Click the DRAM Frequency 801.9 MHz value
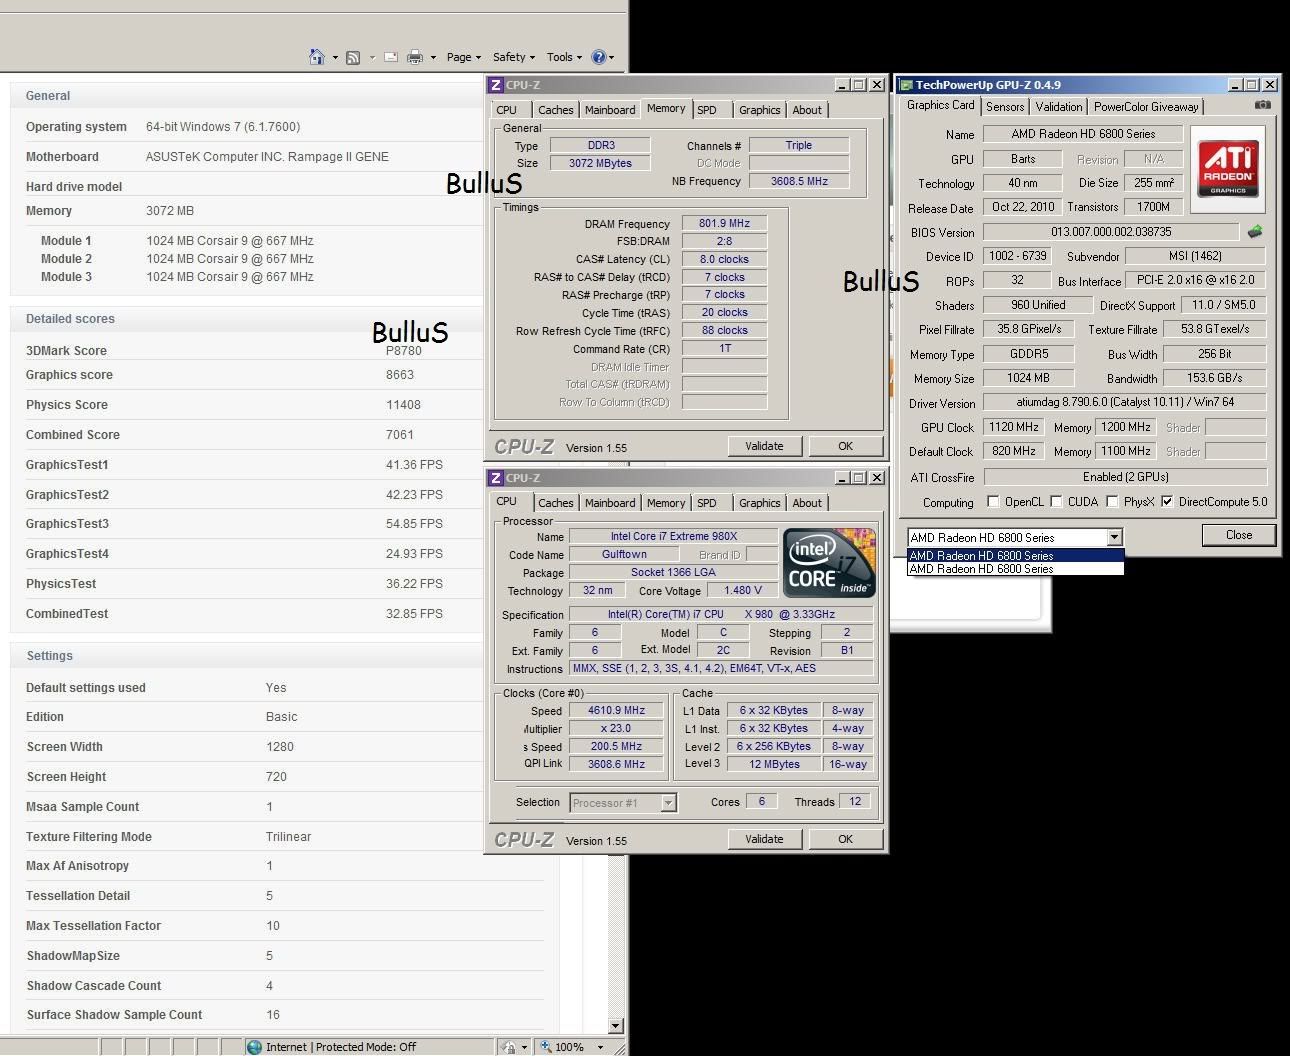Image resolution: width=1290 pixels, height=1056 pixels. pyautogui.click(x=724, y=223)
